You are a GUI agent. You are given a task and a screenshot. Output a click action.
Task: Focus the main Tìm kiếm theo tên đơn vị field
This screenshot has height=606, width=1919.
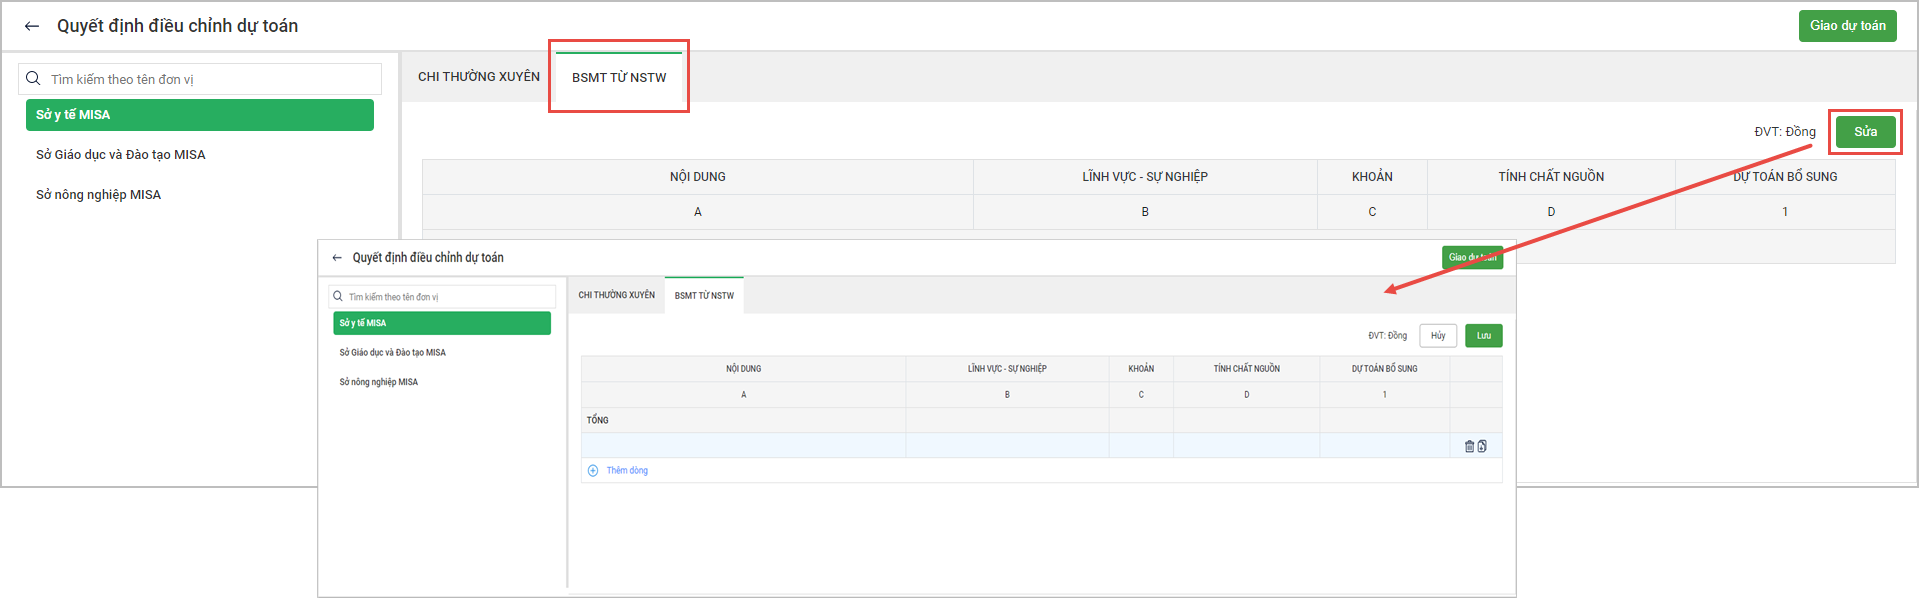tap(210, 79)
